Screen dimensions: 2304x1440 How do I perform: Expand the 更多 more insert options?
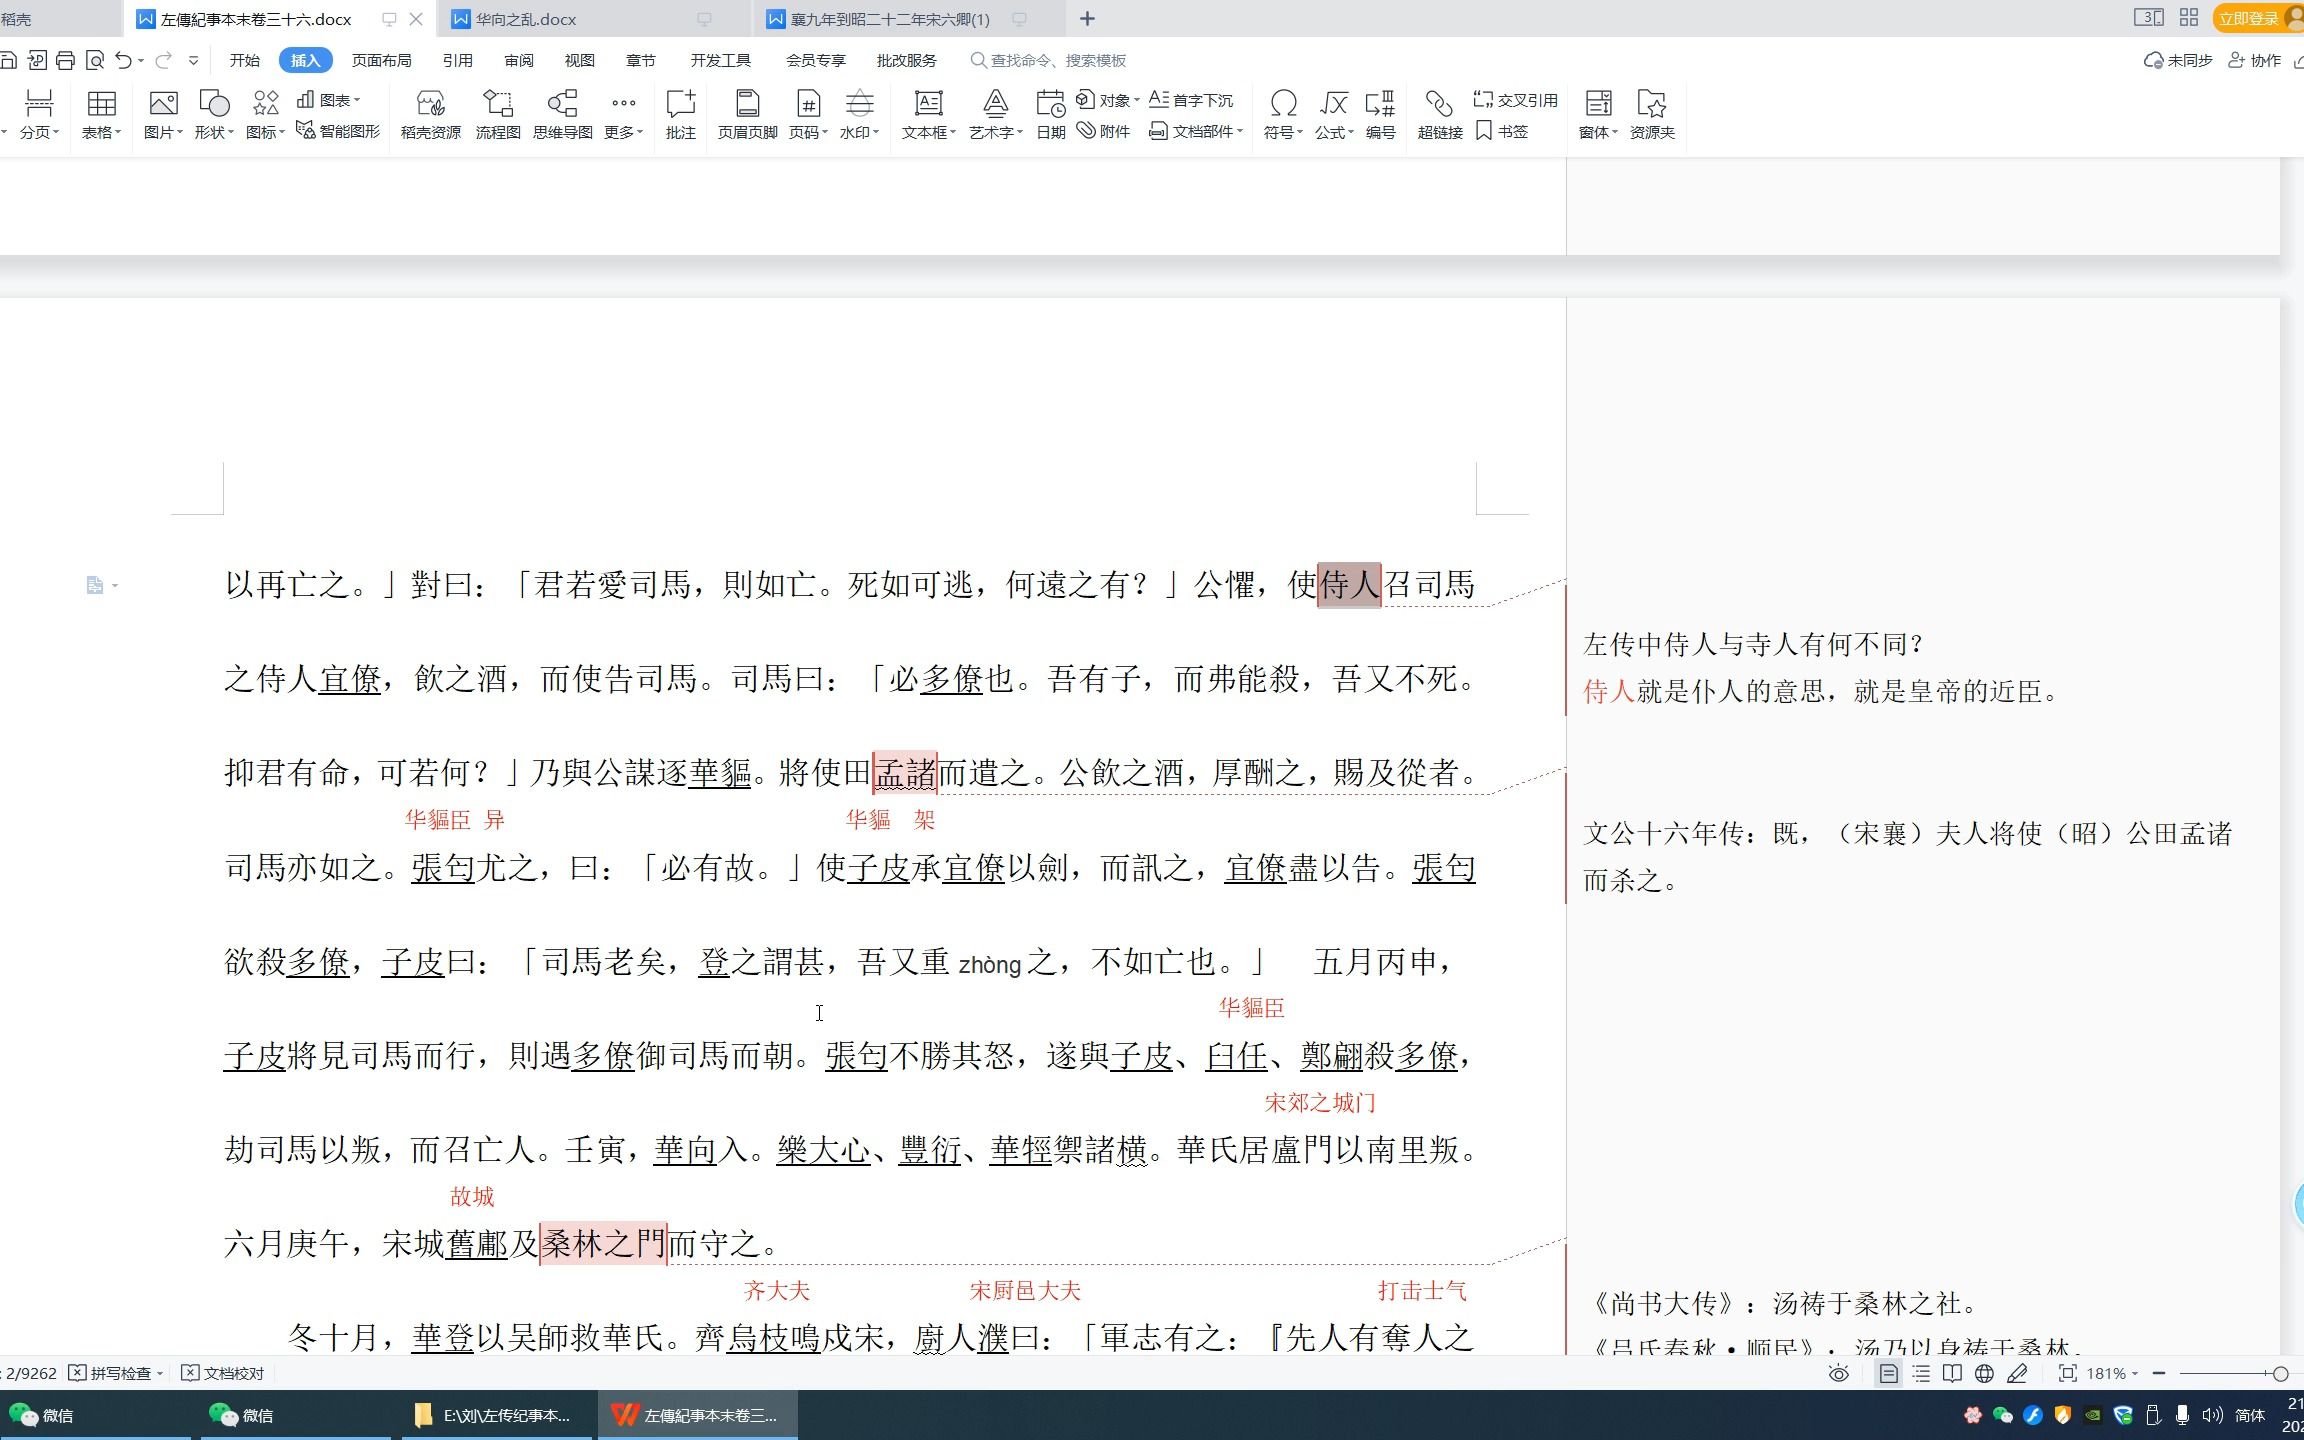coord(623,114)
